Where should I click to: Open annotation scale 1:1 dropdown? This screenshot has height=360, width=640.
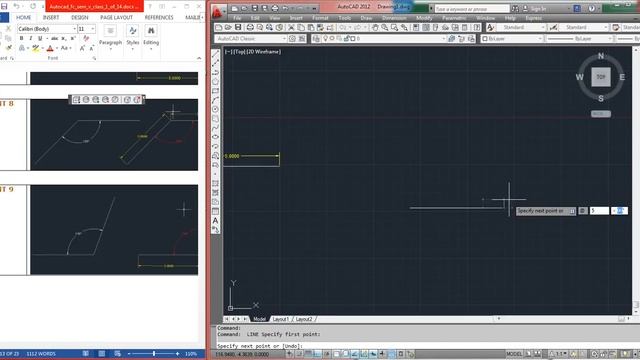pyautogui.click(x=558, y=354)
